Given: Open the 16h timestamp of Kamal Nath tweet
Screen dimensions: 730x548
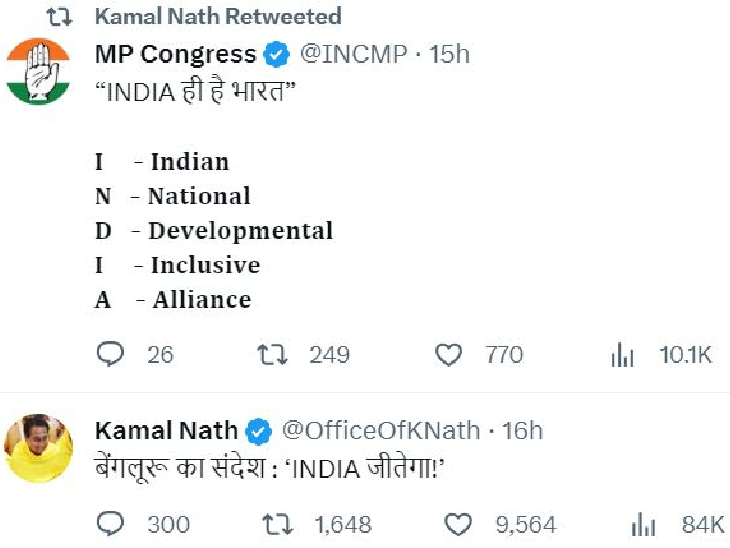Looking at the screenshot, I should [x=522, y=431].
